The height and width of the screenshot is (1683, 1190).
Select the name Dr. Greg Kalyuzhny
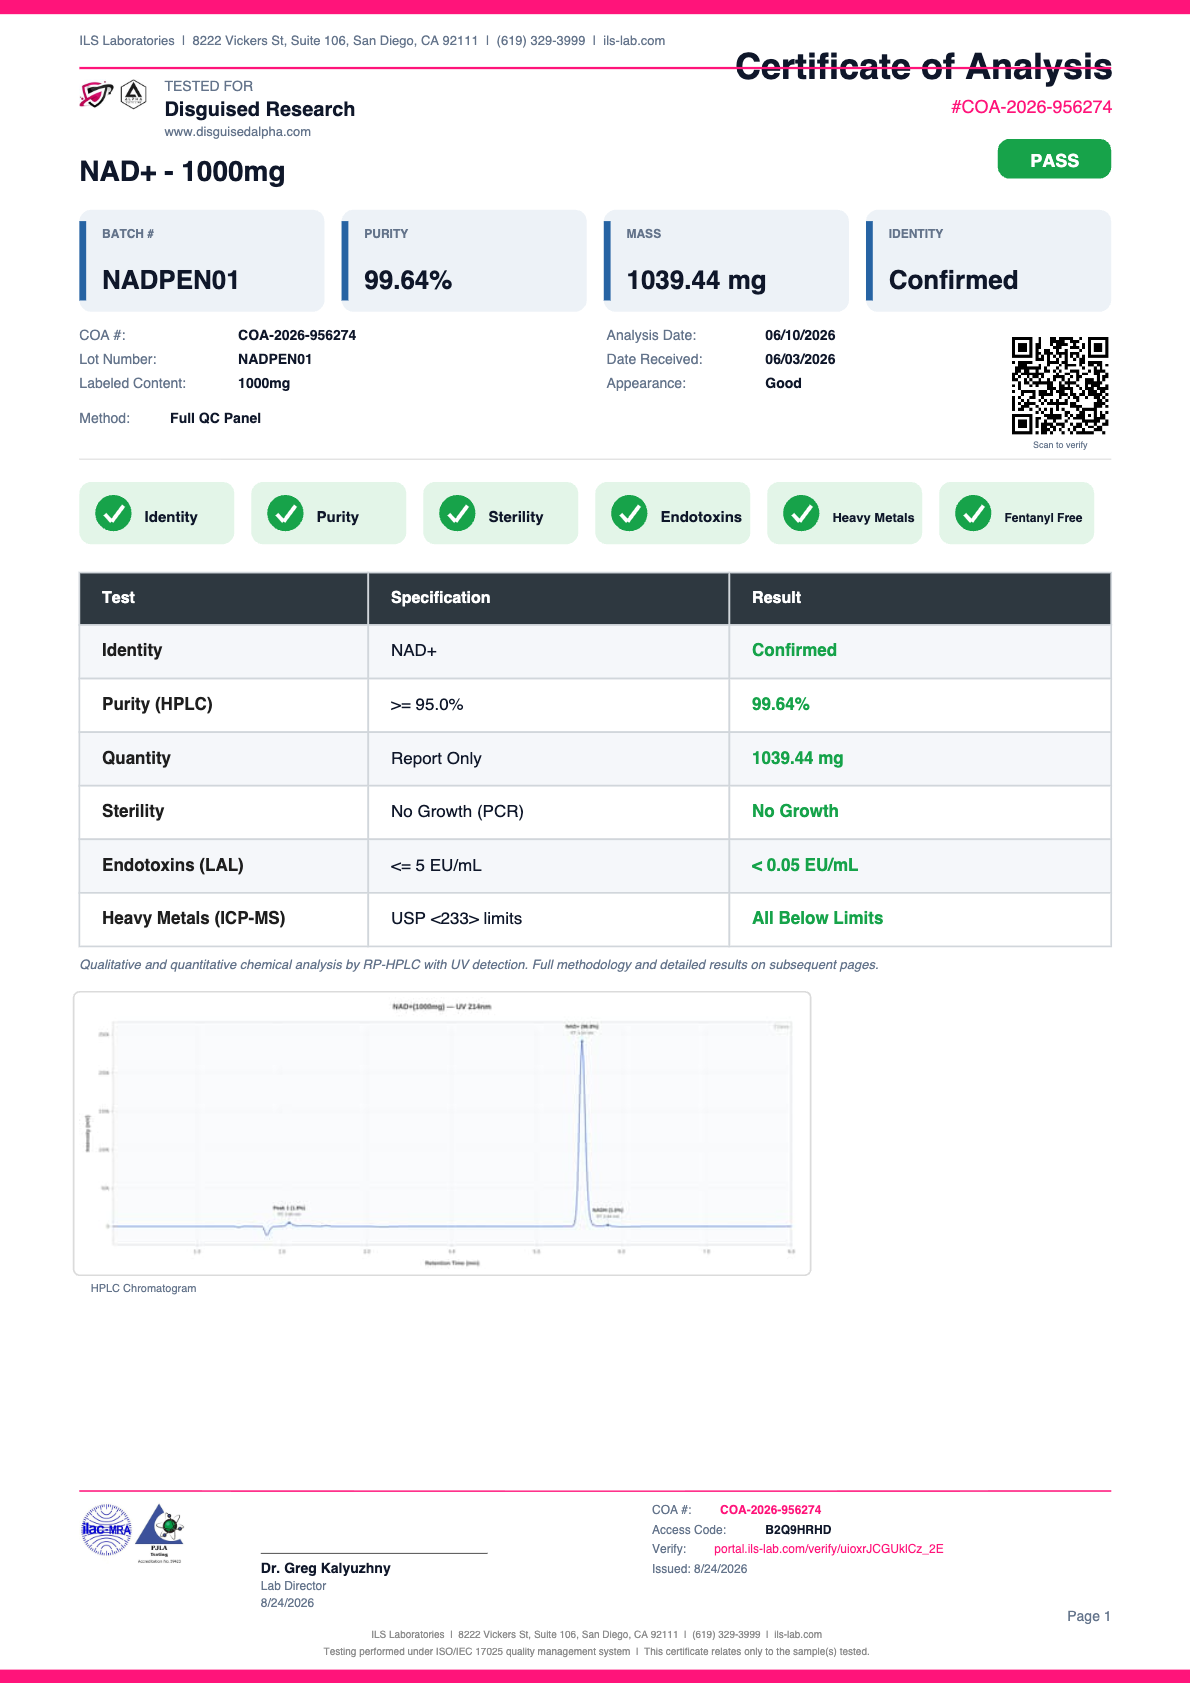point(326,1568)
